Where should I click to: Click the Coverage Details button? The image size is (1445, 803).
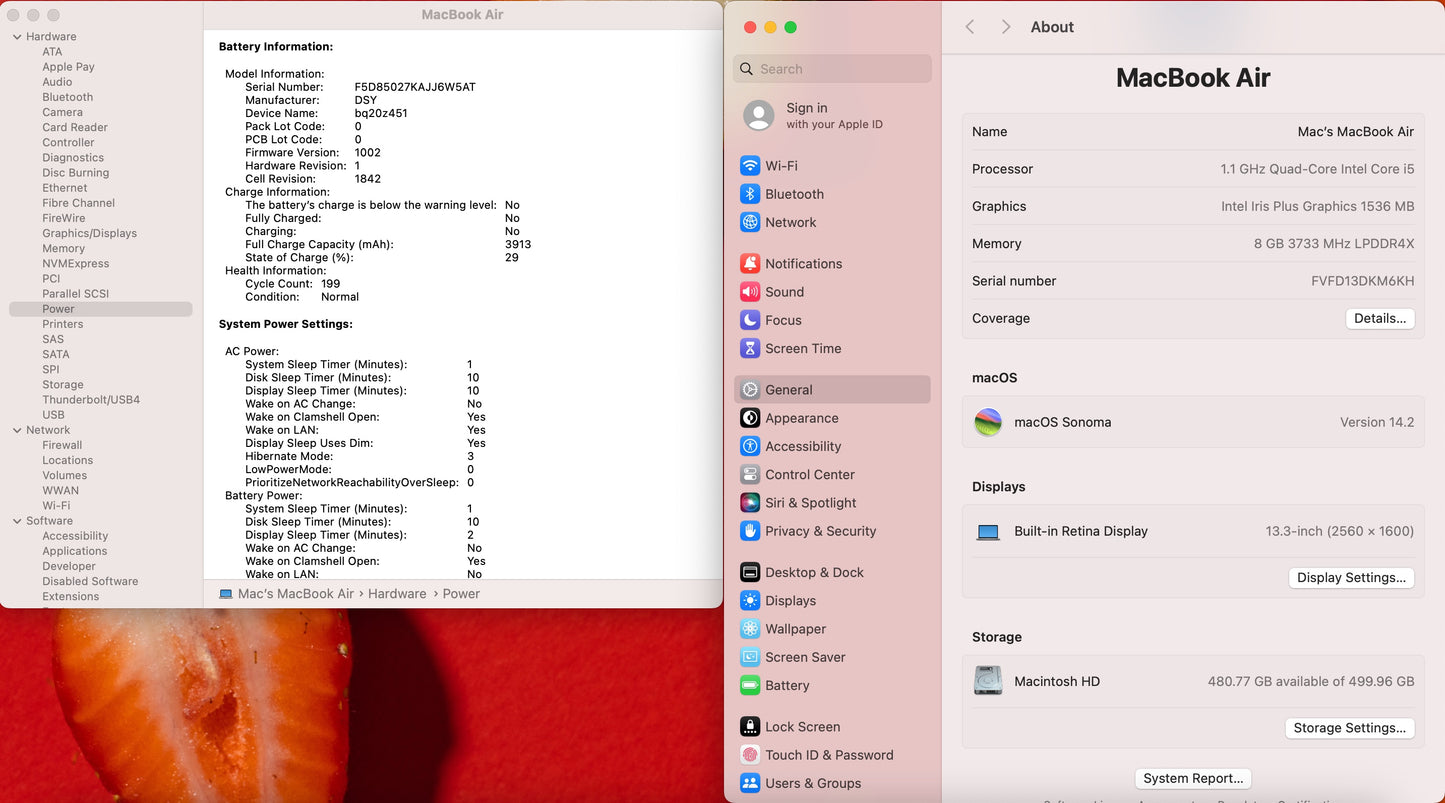tap(1379, 319)
